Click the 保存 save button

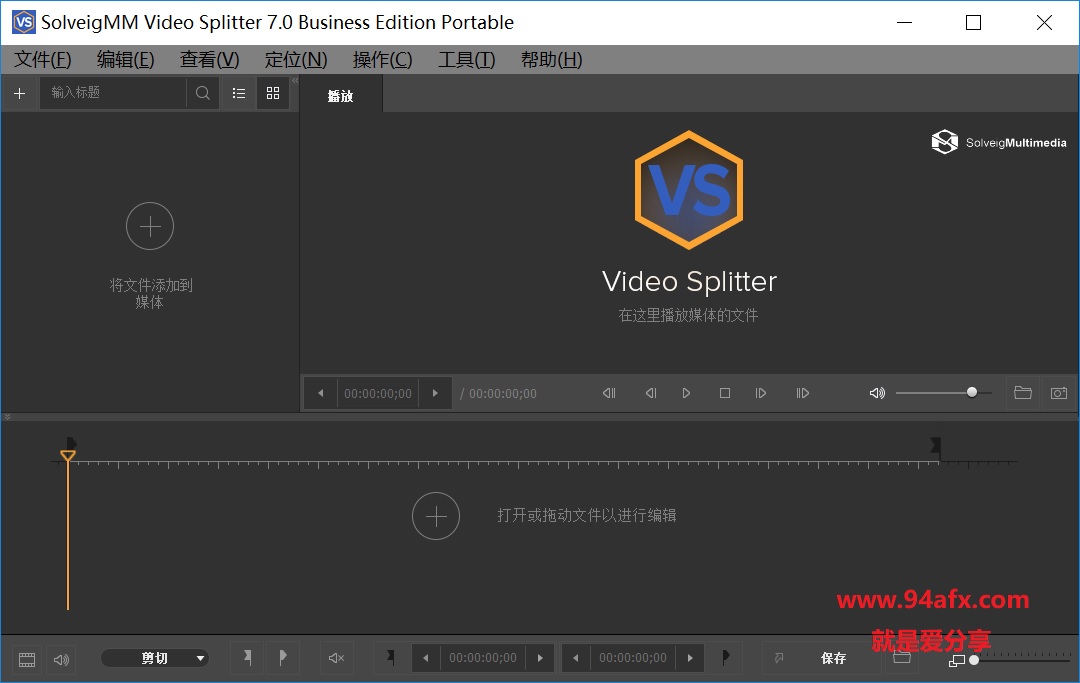coord(833,658)
